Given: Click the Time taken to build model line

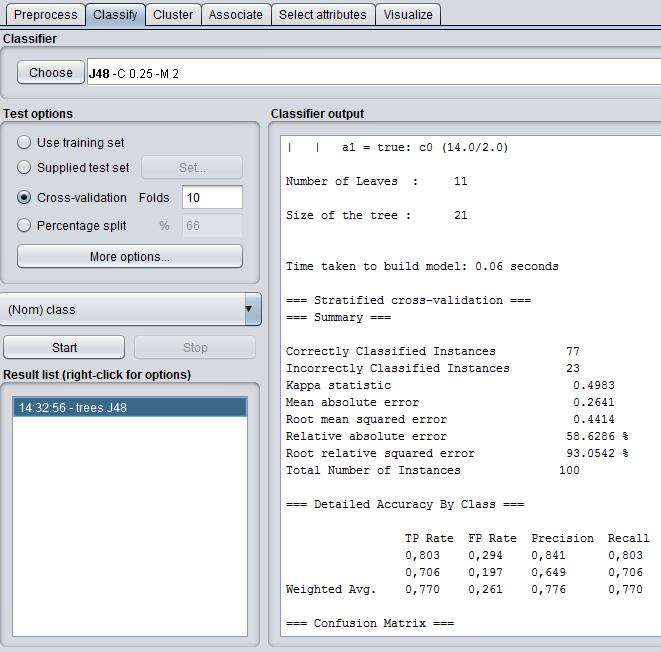Looking at the screenshot, I should tap(422, 266).
